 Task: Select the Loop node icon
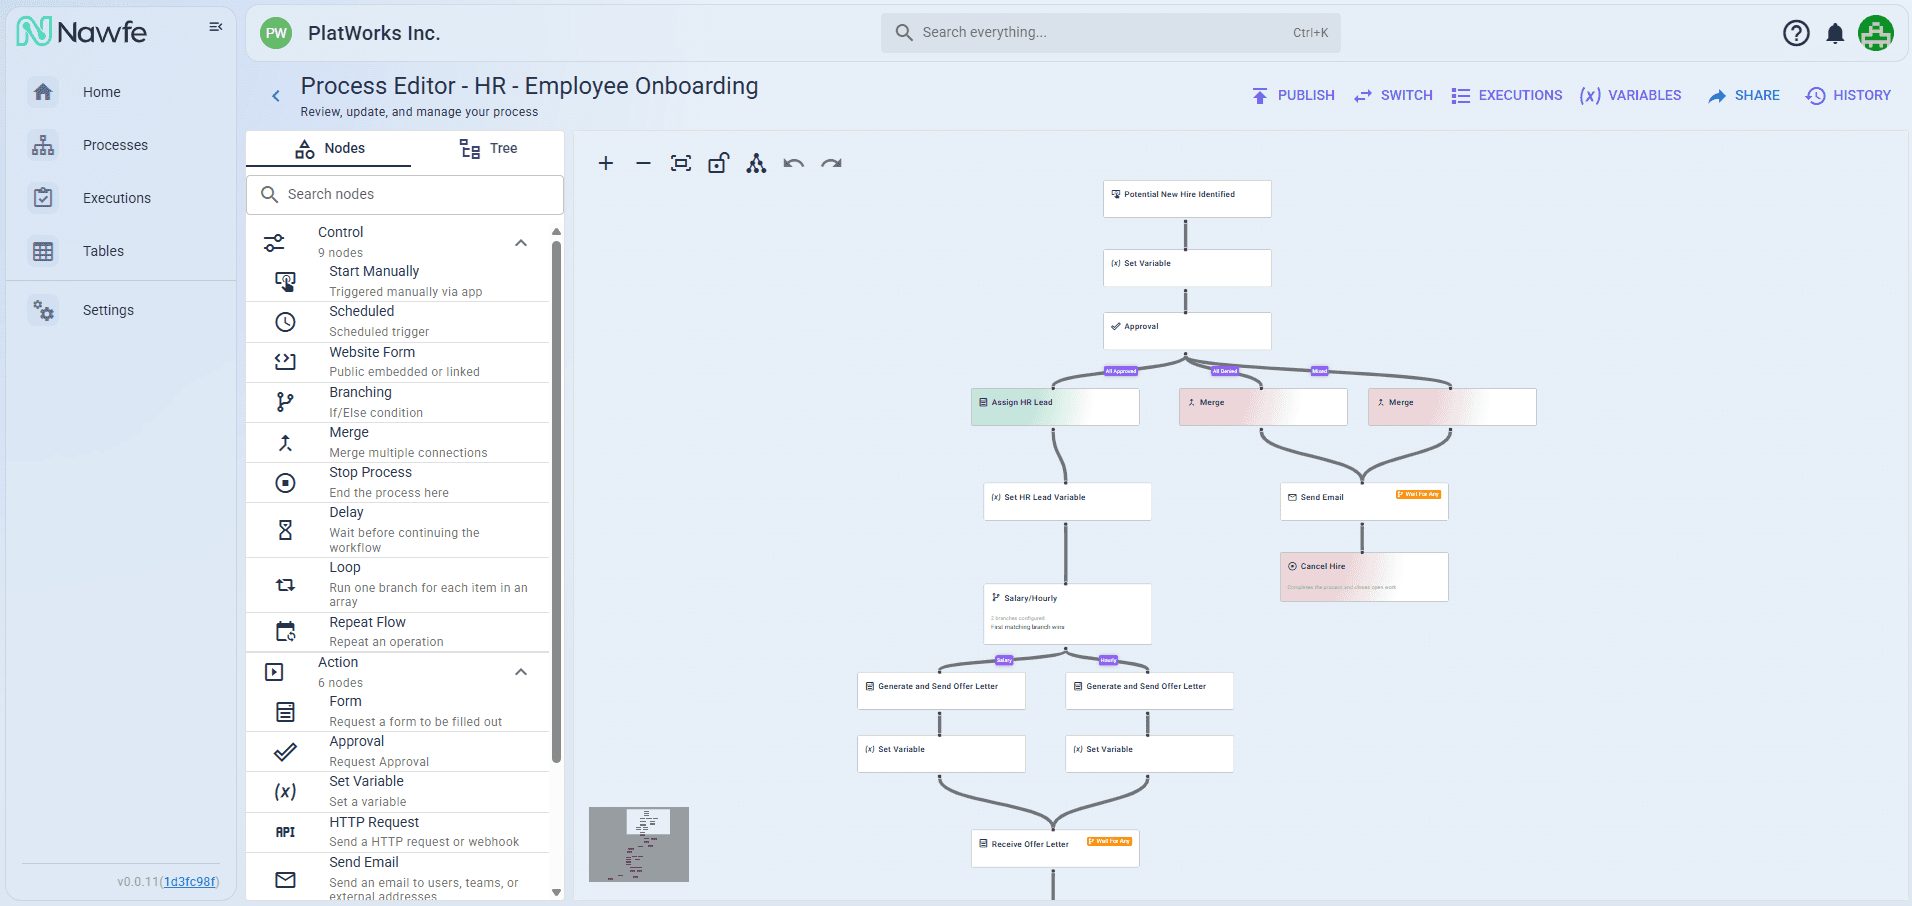285,585
